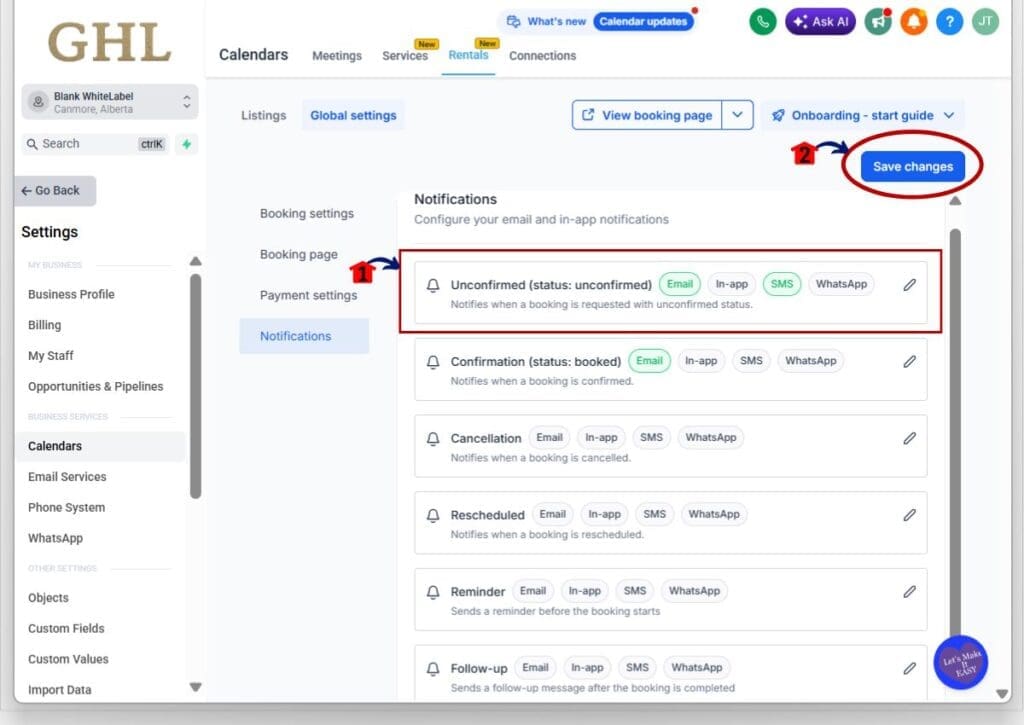Screen dimensions: 1024x725
Task: Click the bell icon beside Follow-up
Action: point(433,669)
